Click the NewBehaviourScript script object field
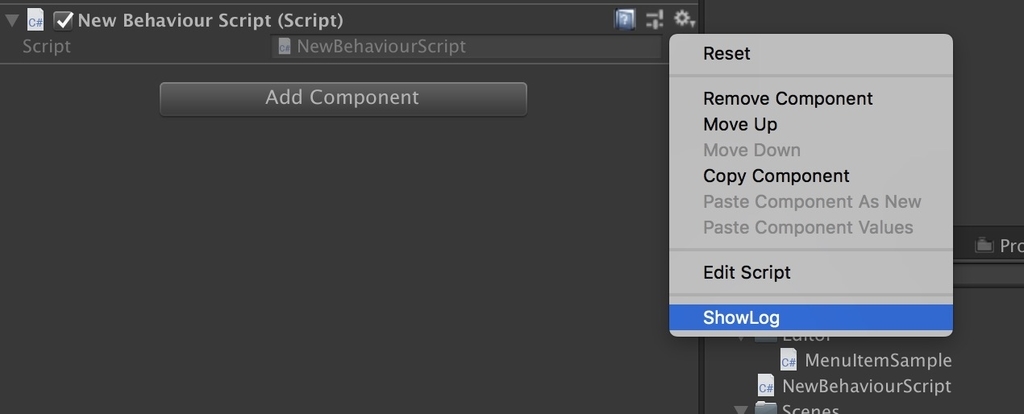 466,47
